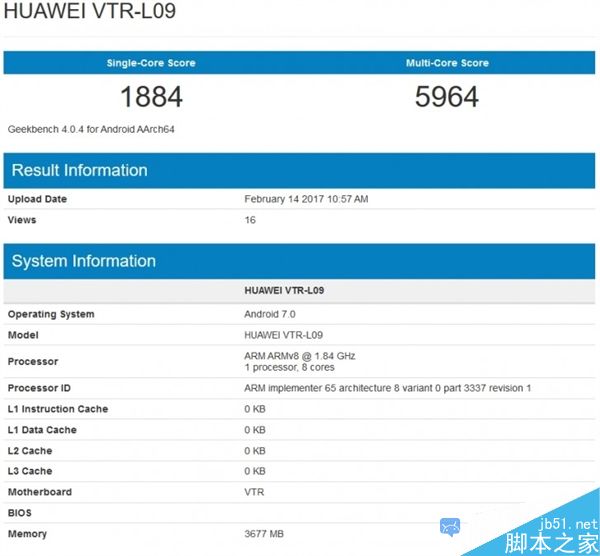This screenshot has width=600, height=556.
Task: Click the Motherboard label
Action: (x=40, y=492)
